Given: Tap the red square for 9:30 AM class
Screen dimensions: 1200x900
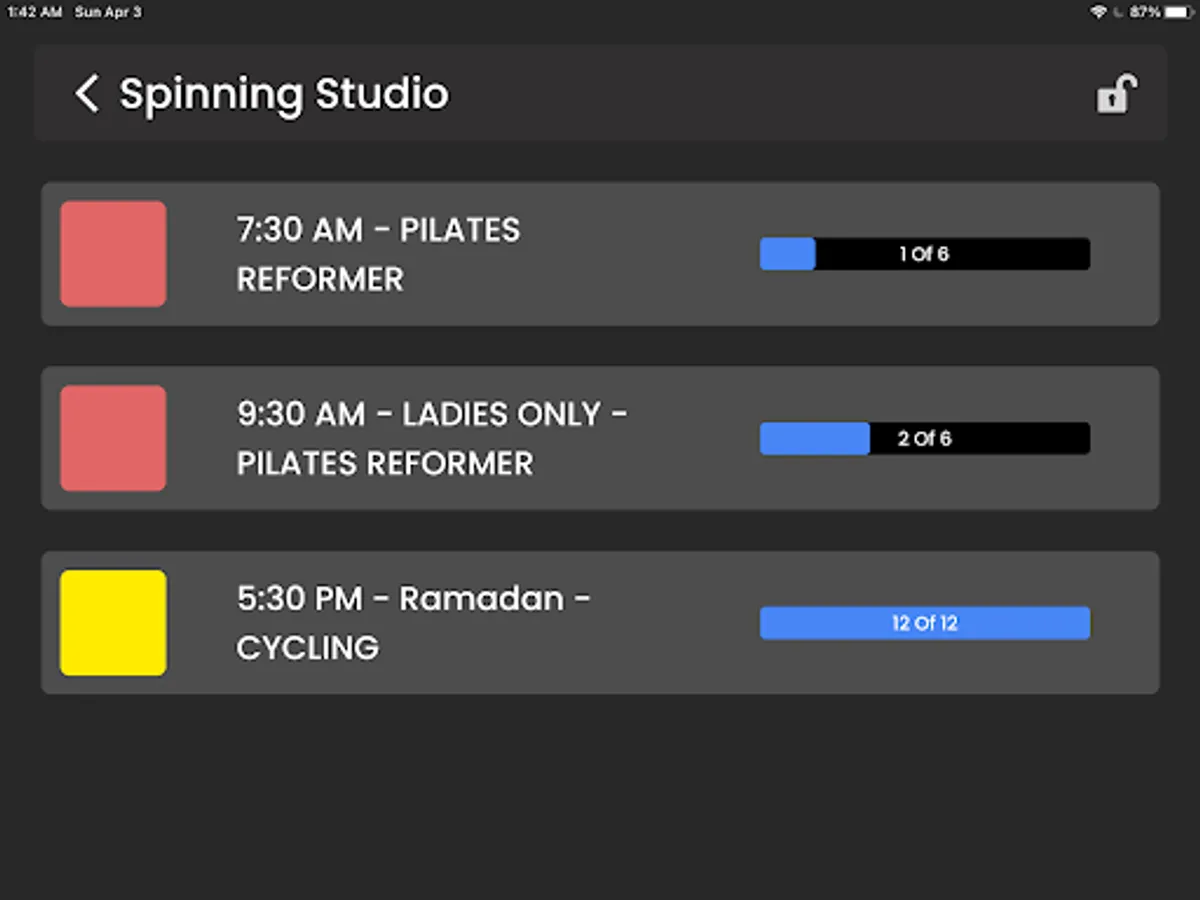Looking at the screenshot, I should point(113,438).
